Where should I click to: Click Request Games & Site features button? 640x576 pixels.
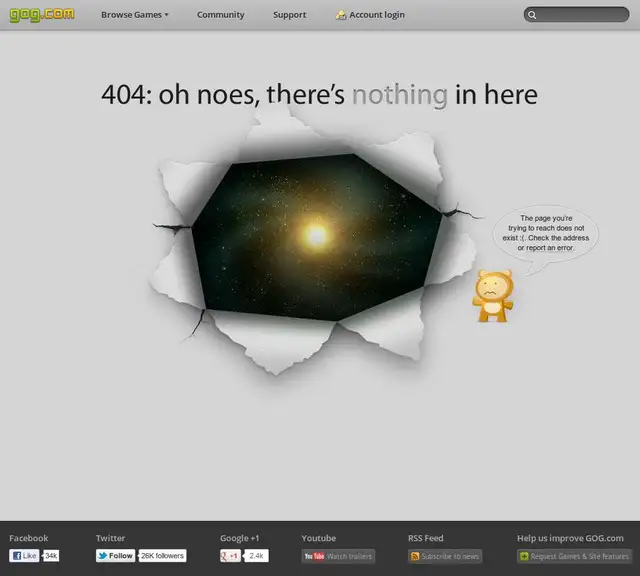click(x=574, y=556)
